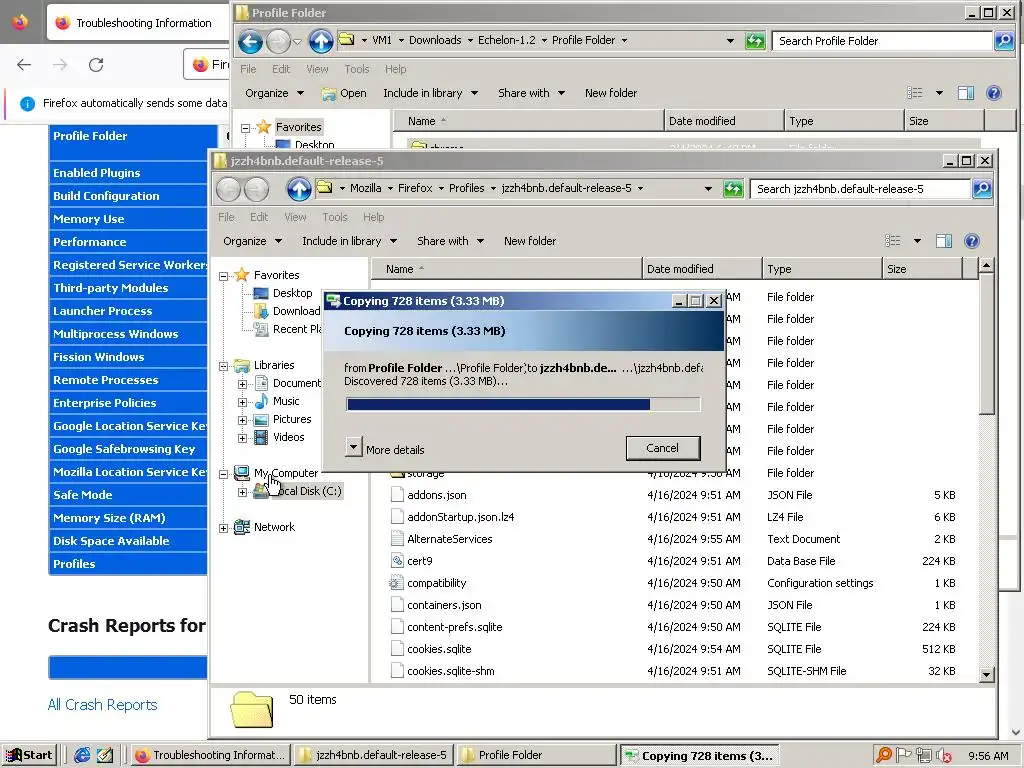Open Tools menu in Profile Folder window
1024x768 pixels.
click(x=357, y=69)
